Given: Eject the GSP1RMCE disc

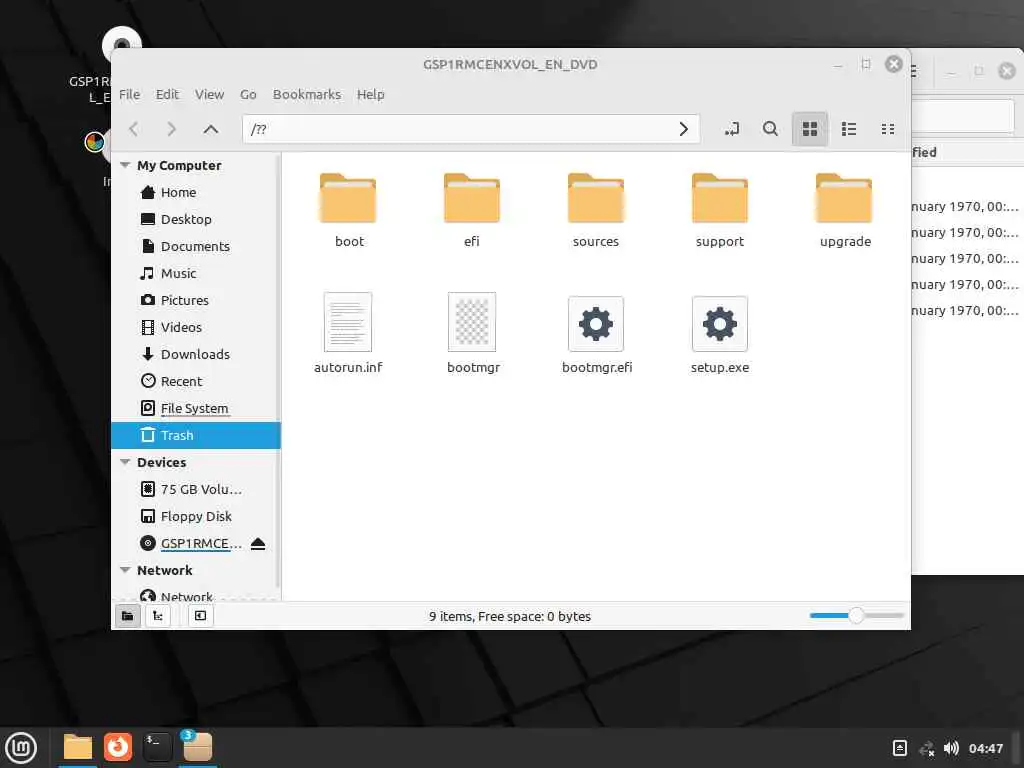Looking at the screenshot, I should click(258, 543).
